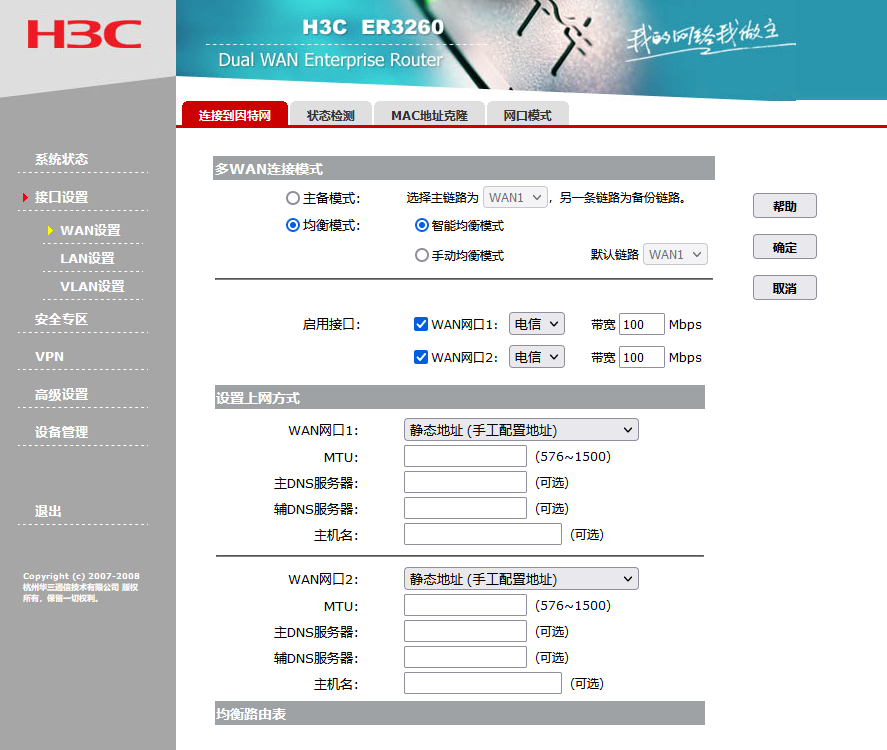Screen dimensions: 887x750
Task: Choose 手动均衡模式 option
Action: coord(421,255)
